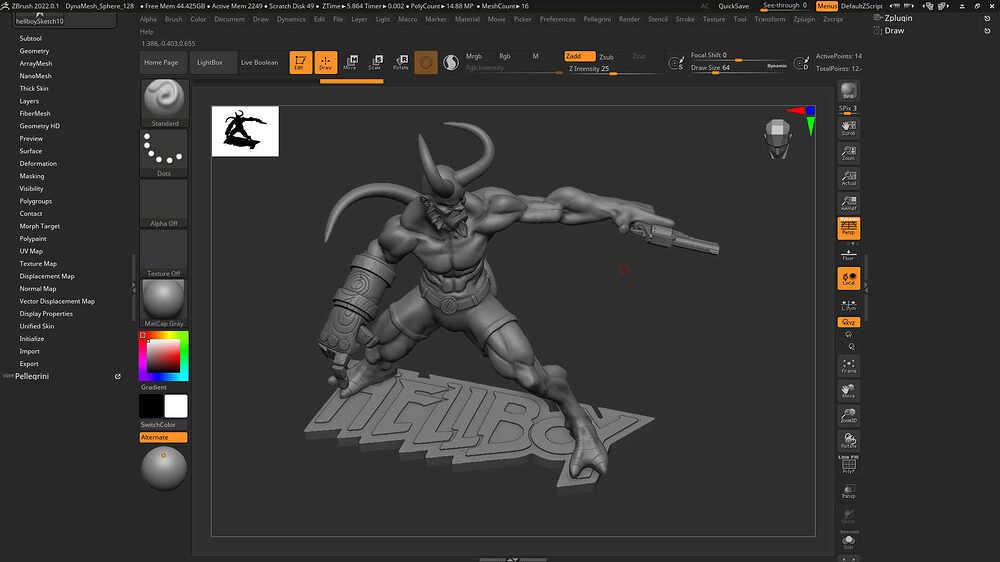
Task: Select the Move view icon
Action: point(848,391)
